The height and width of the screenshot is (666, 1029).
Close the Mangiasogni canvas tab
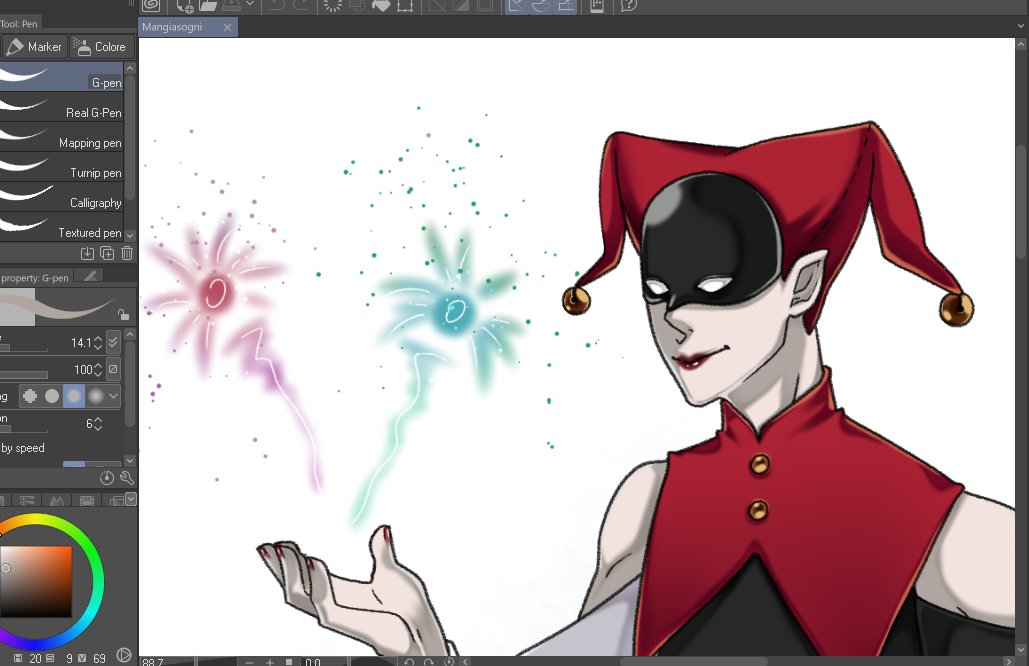point(227,27)
